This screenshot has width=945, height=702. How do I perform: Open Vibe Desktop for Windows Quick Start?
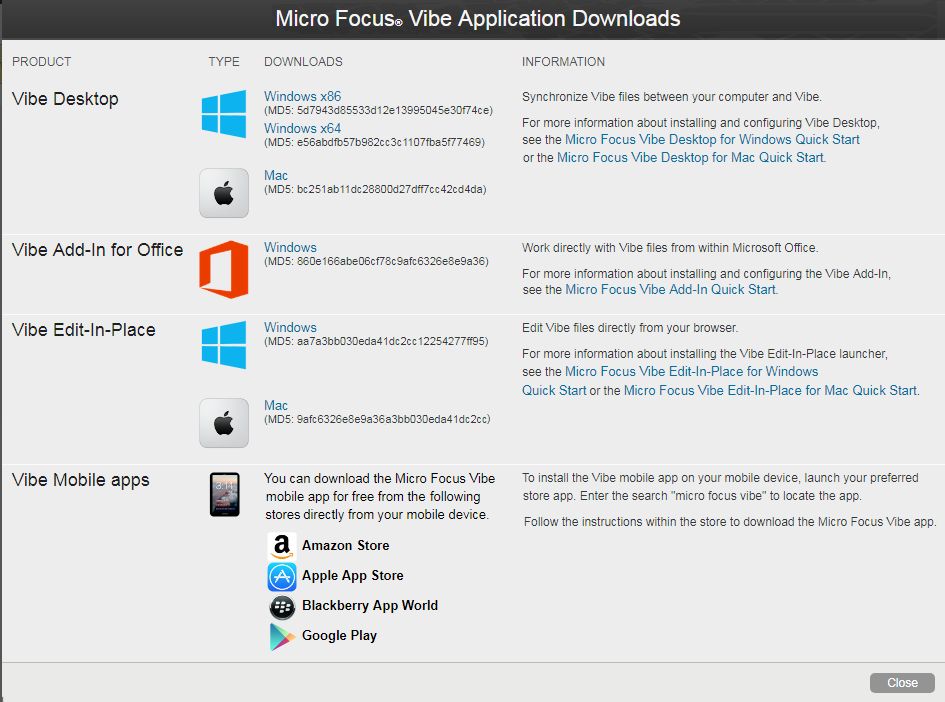click(x=712, y=140)
